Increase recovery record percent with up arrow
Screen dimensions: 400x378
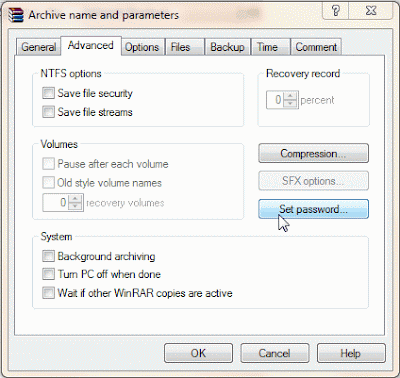(290, 96)
